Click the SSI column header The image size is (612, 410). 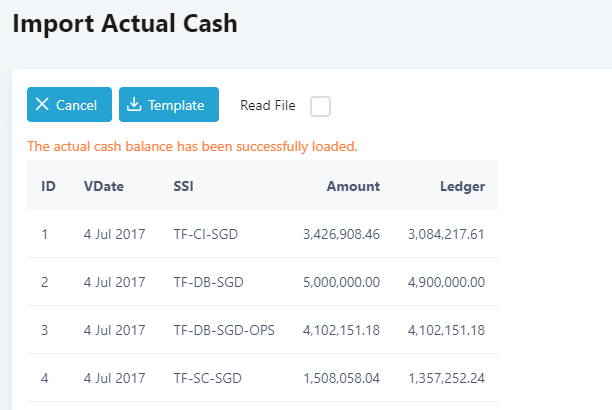click(184, 186)
